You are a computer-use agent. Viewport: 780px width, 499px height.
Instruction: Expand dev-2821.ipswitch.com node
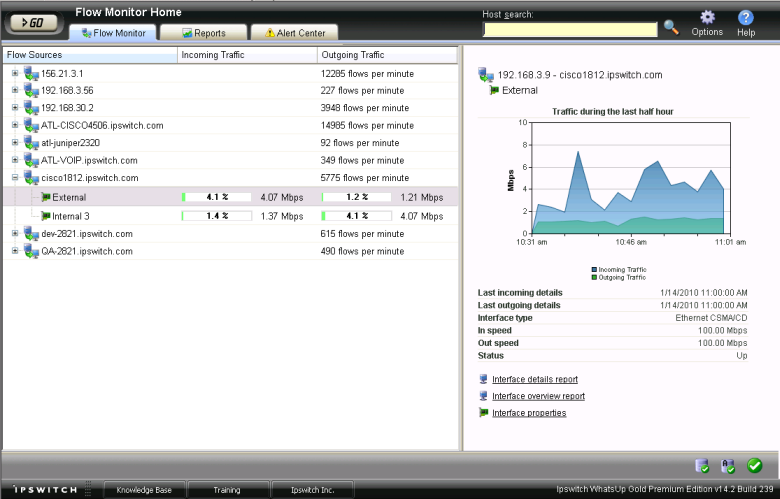coord(15,233)
